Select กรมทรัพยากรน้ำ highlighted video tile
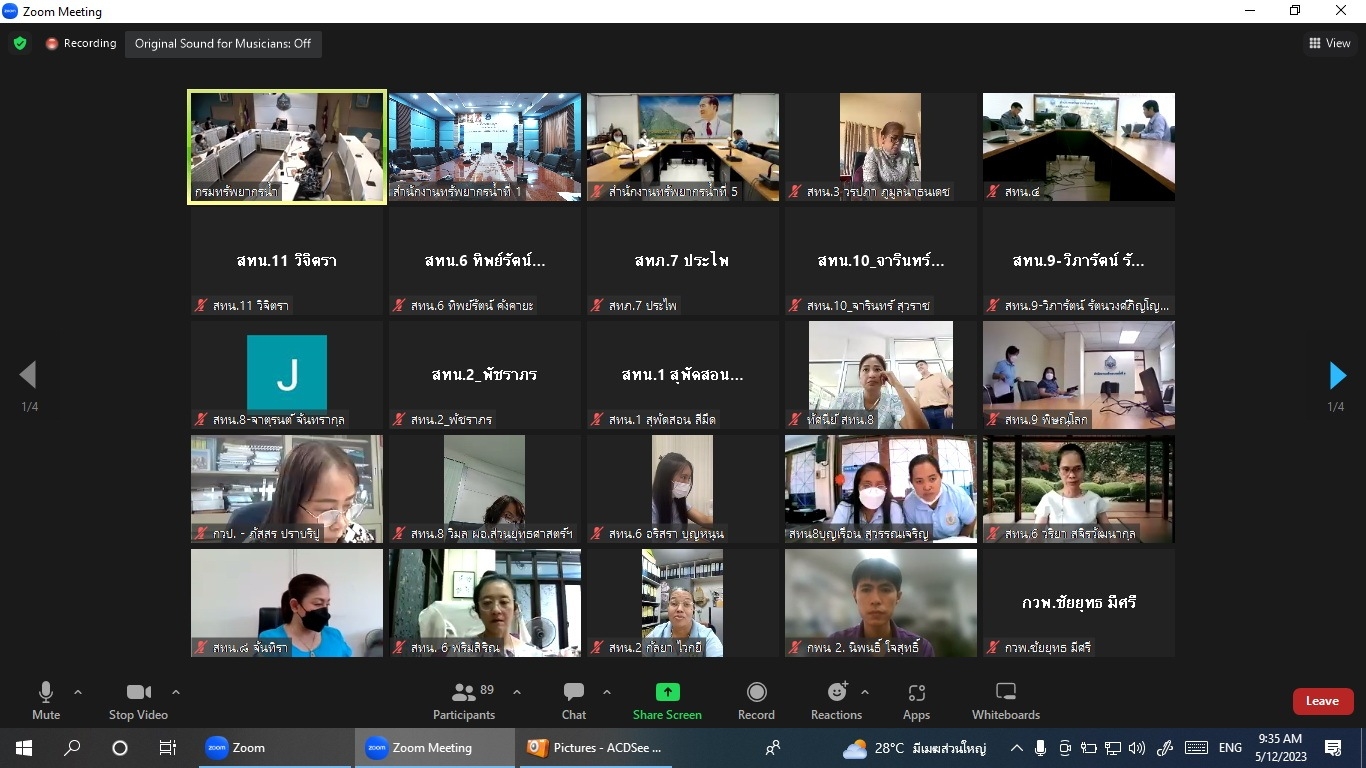The width and height of the screenshot is (1366, 768). 287,147
